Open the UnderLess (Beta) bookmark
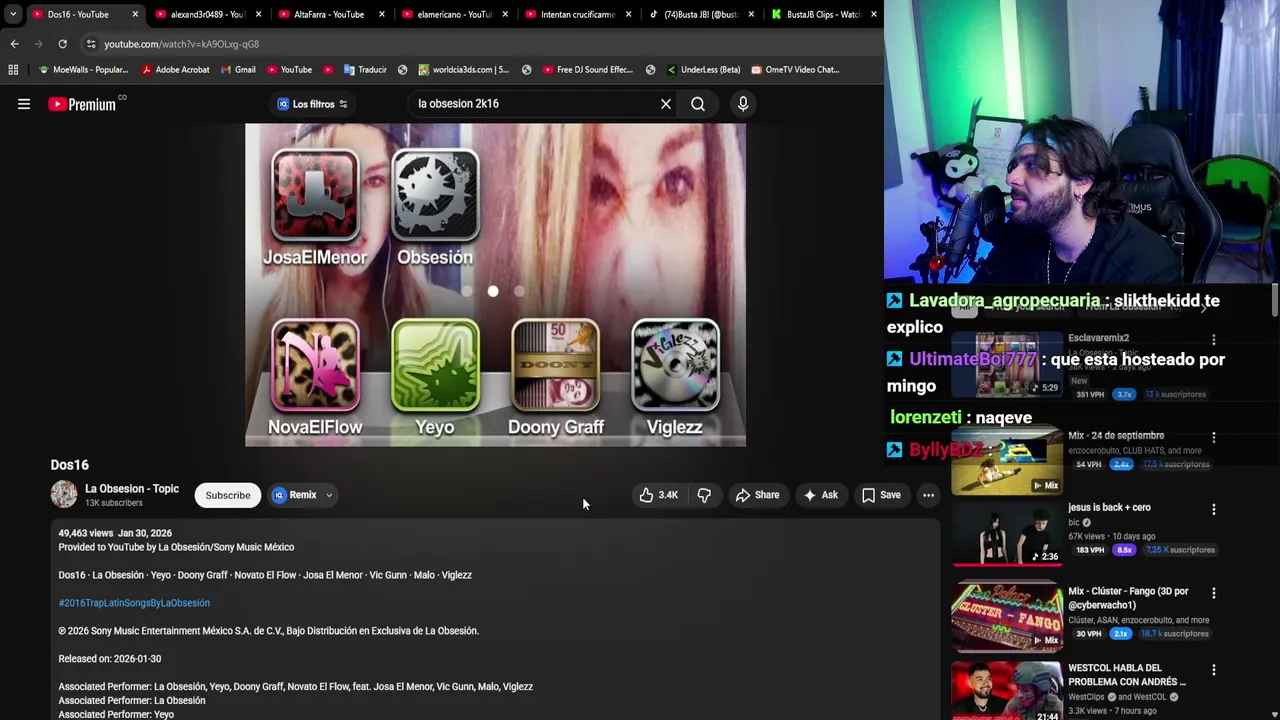 (703, 70)
